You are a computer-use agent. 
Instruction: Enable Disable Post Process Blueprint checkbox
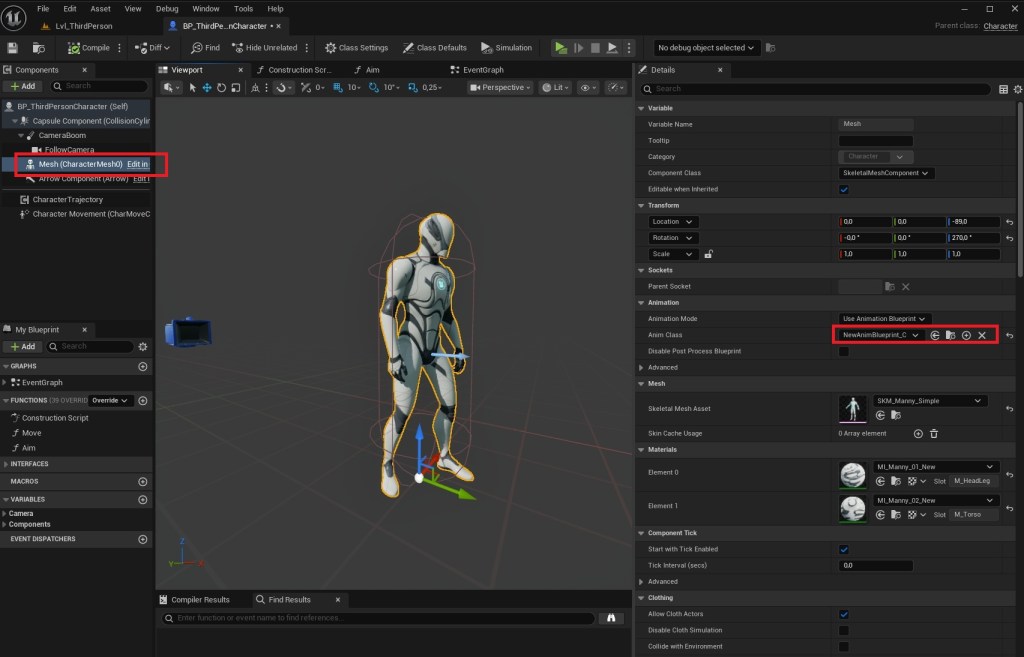click(844, 351)
